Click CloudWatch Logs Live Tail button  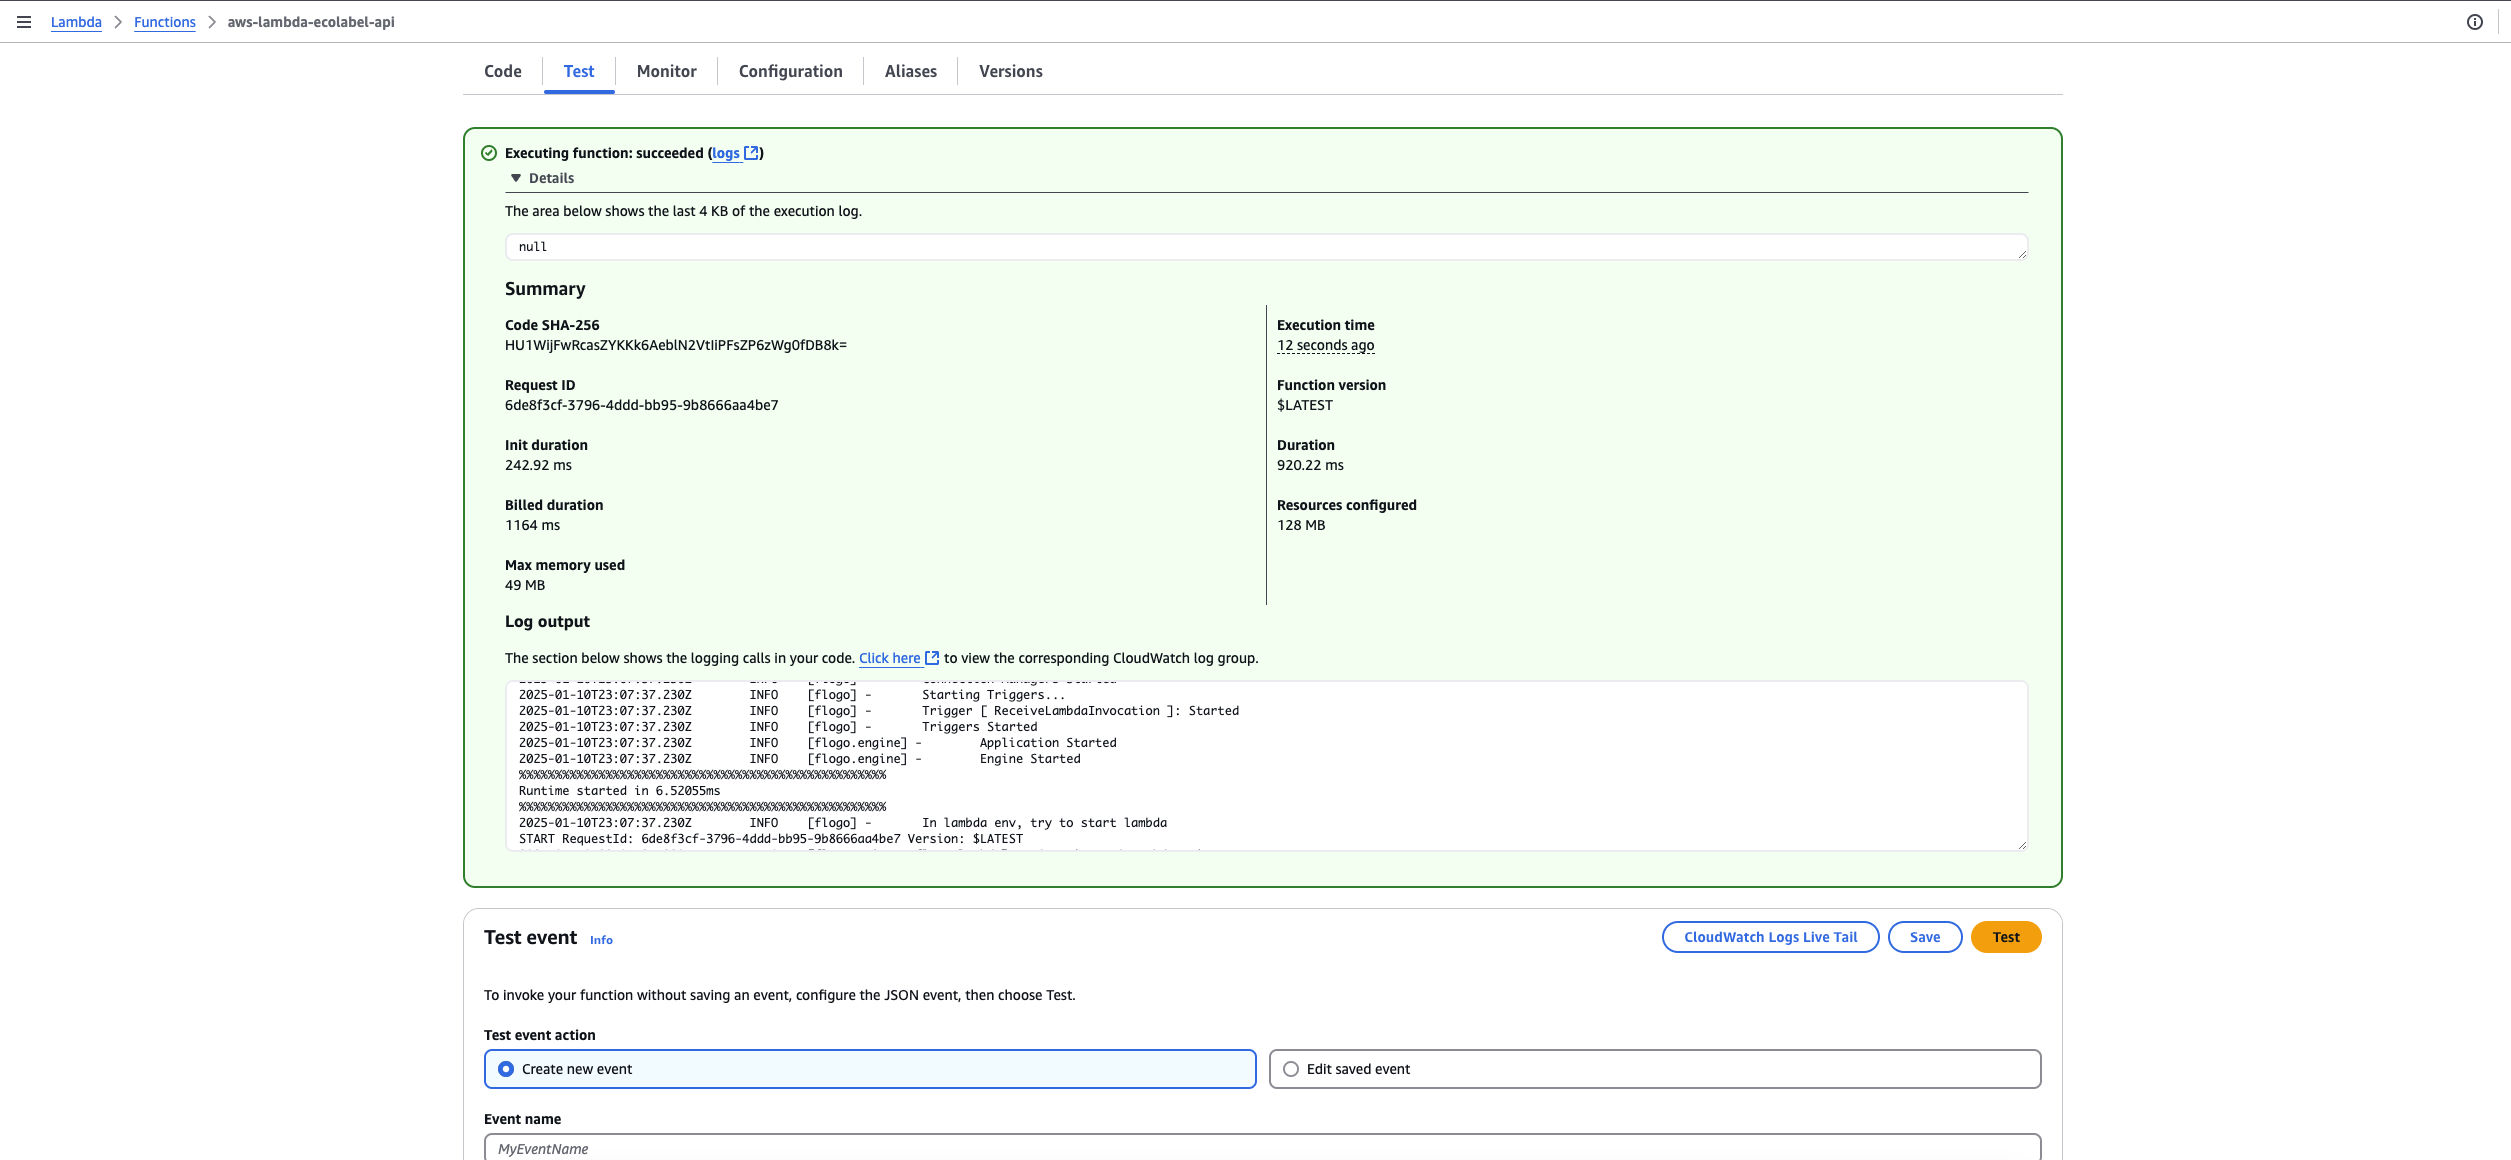(1771, 937)
